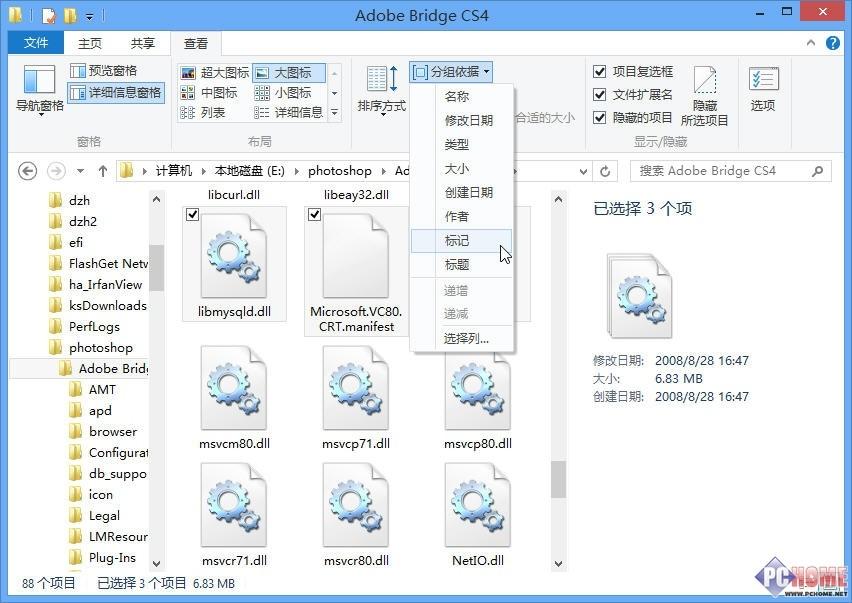
Task: Go forward with the forward arrow
Action: click(x=56, y=171)
